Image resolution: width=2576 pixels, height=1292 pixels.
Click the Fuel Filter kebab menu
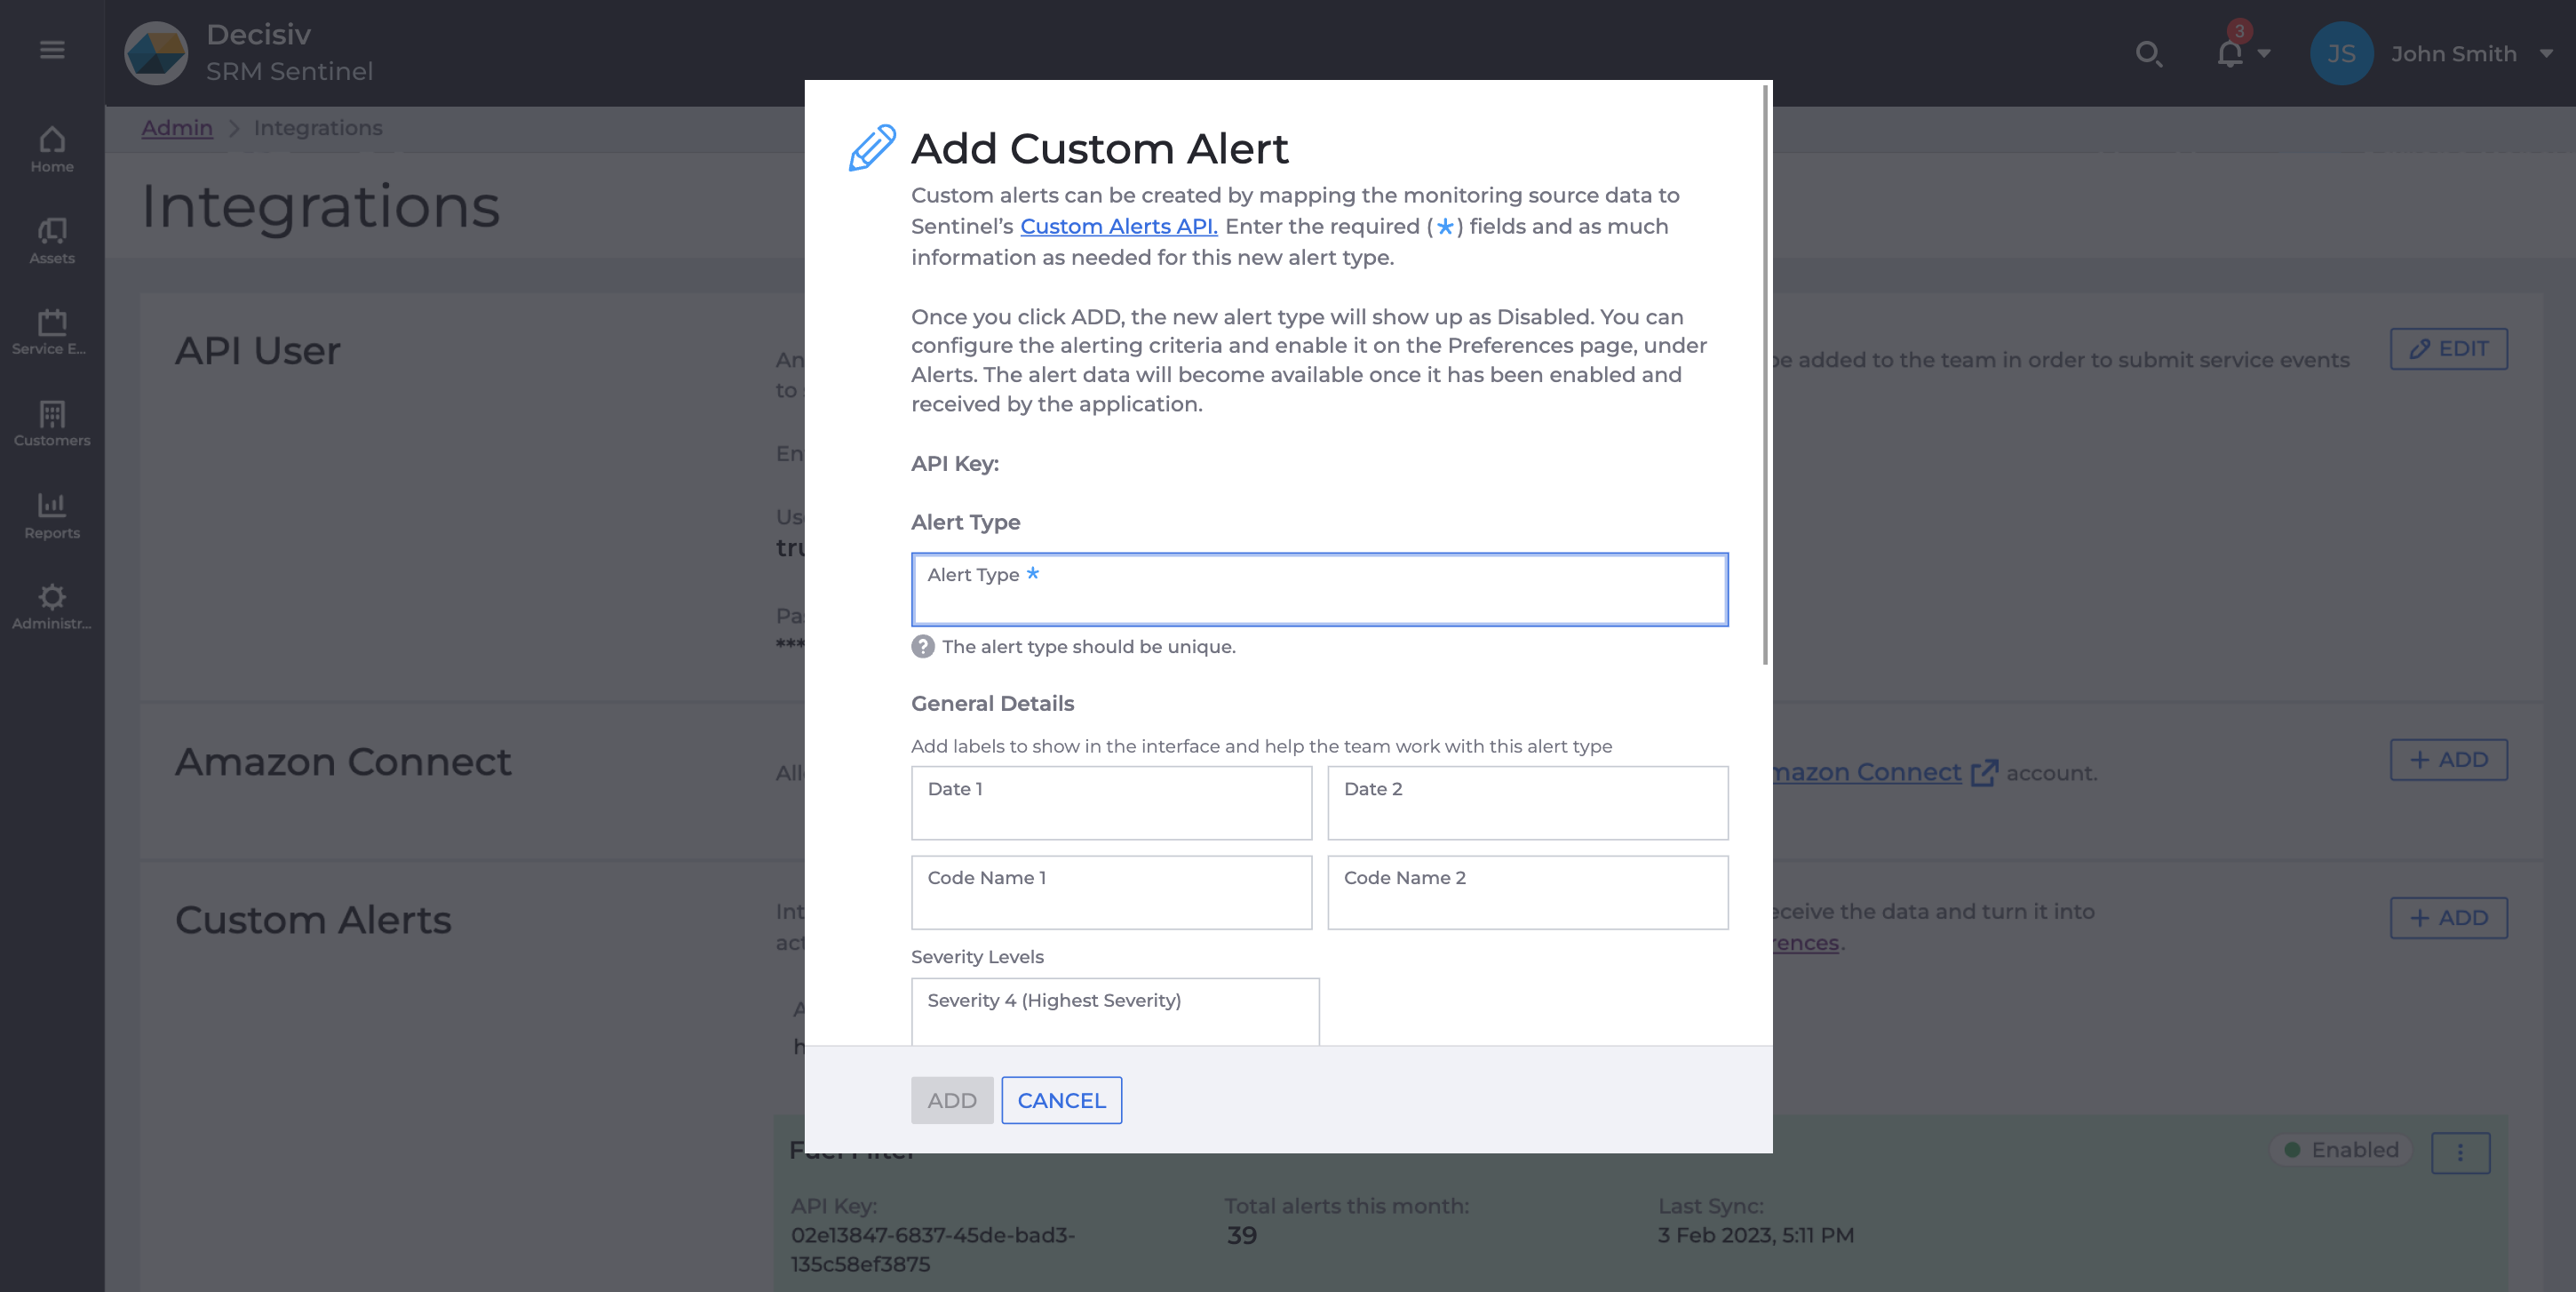[2461, 1152]
